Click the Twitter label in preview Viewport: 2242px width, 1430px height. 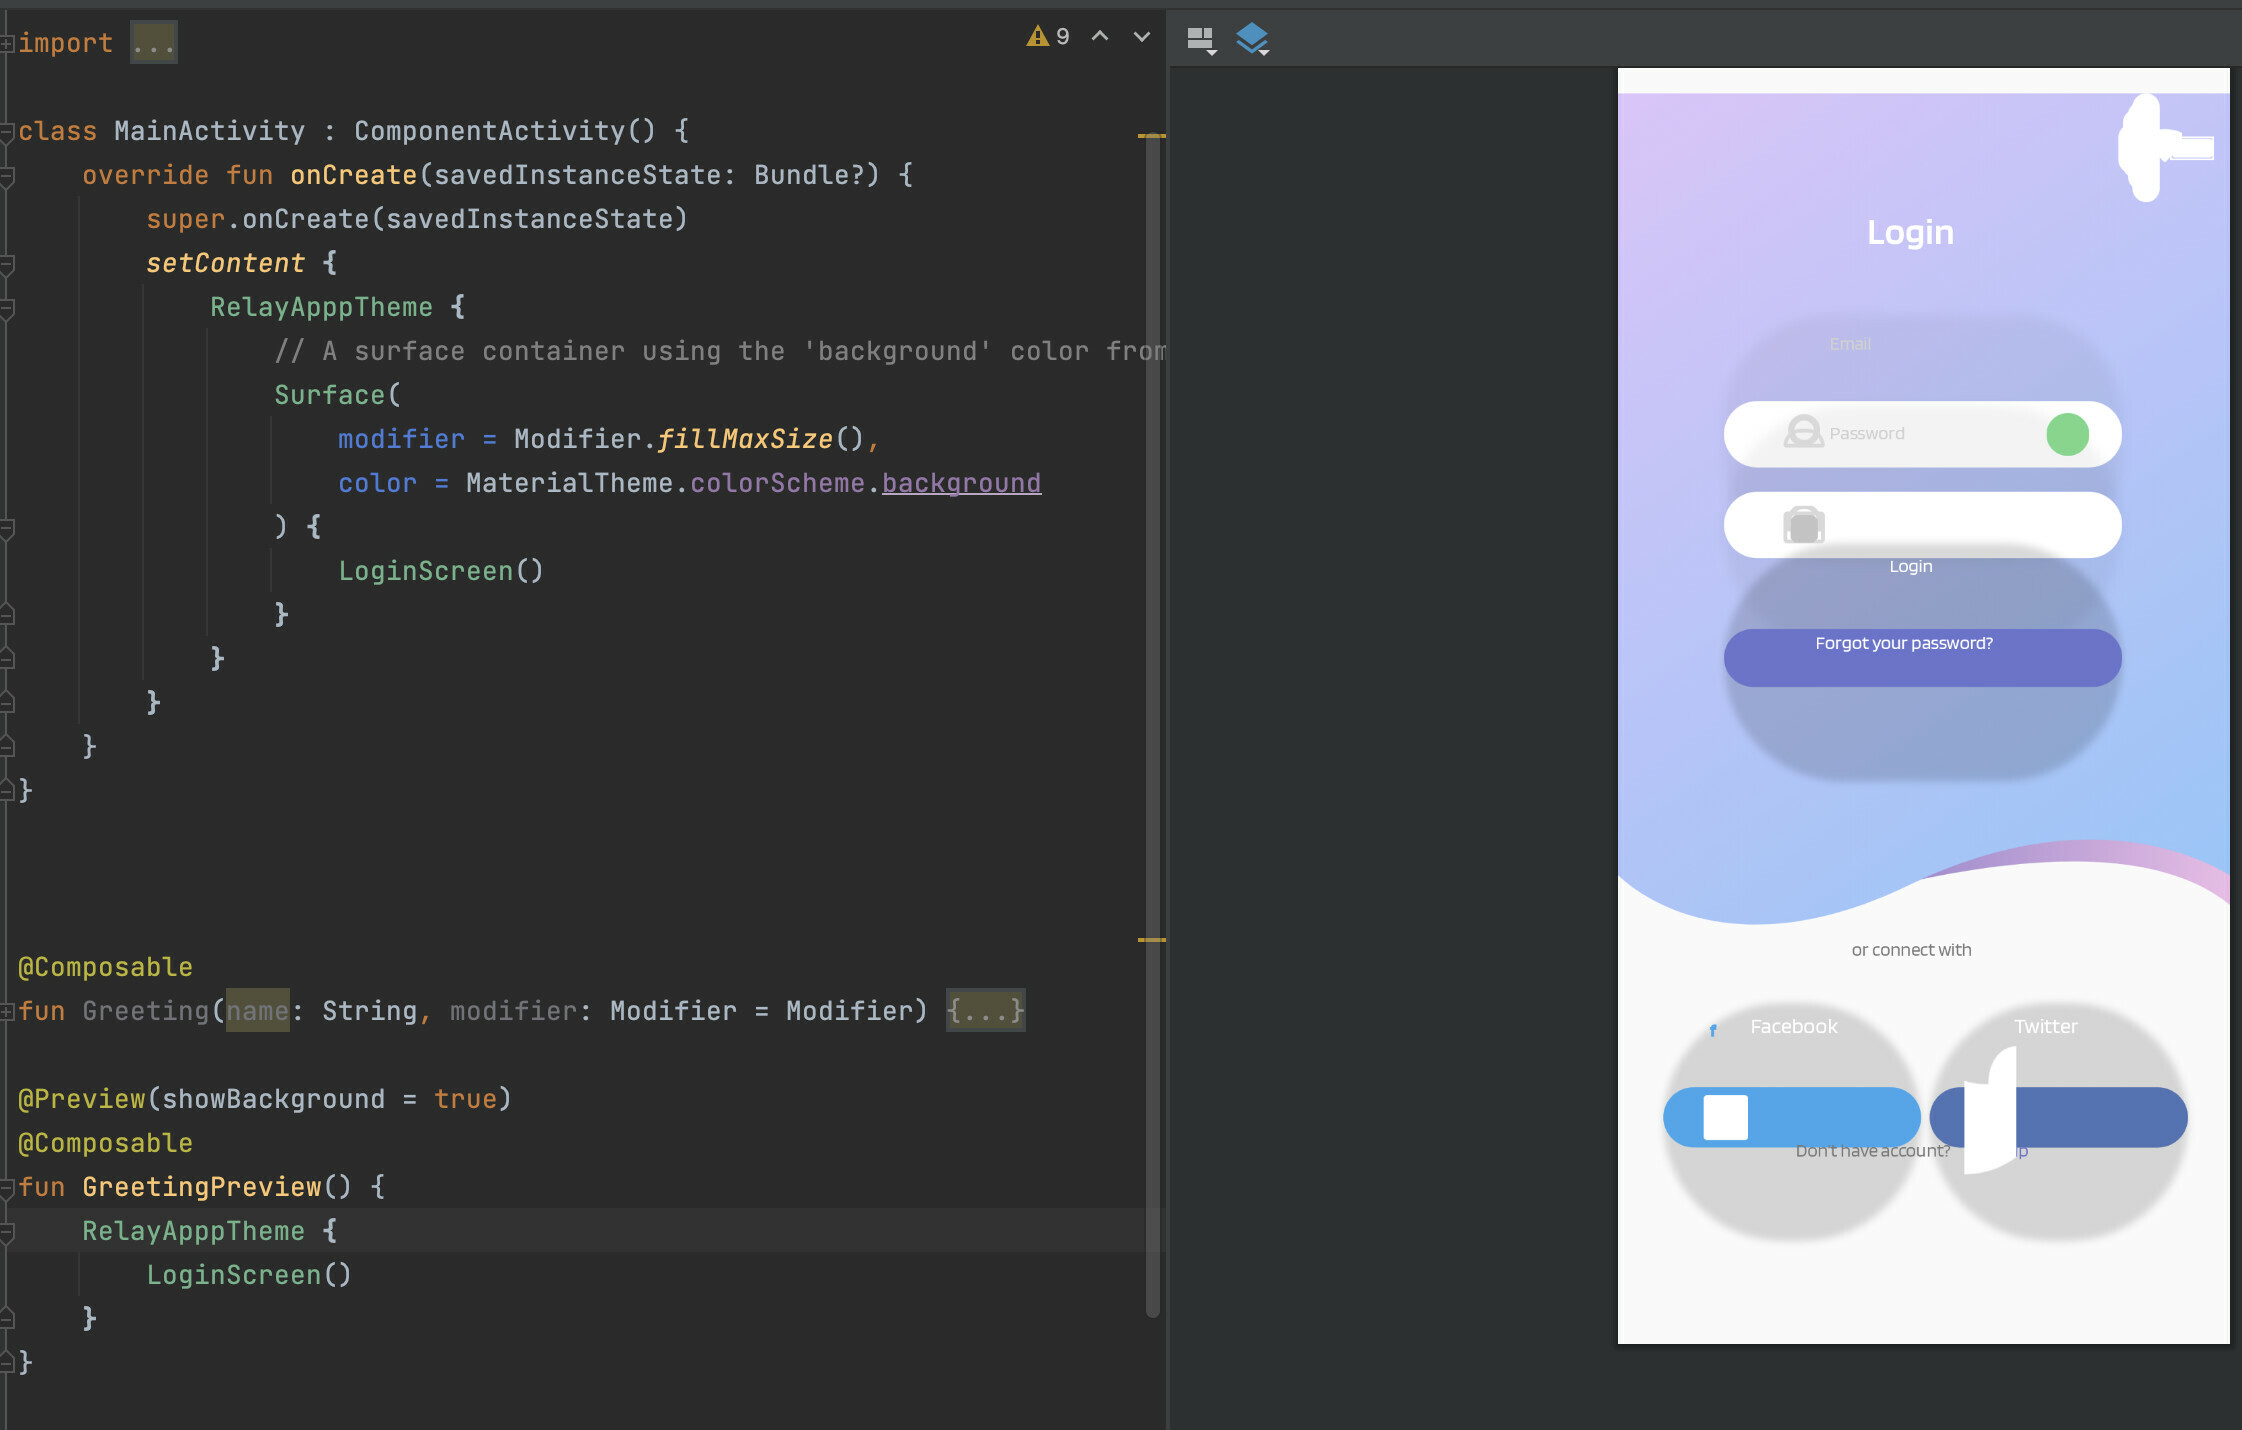point(2045,1027)
